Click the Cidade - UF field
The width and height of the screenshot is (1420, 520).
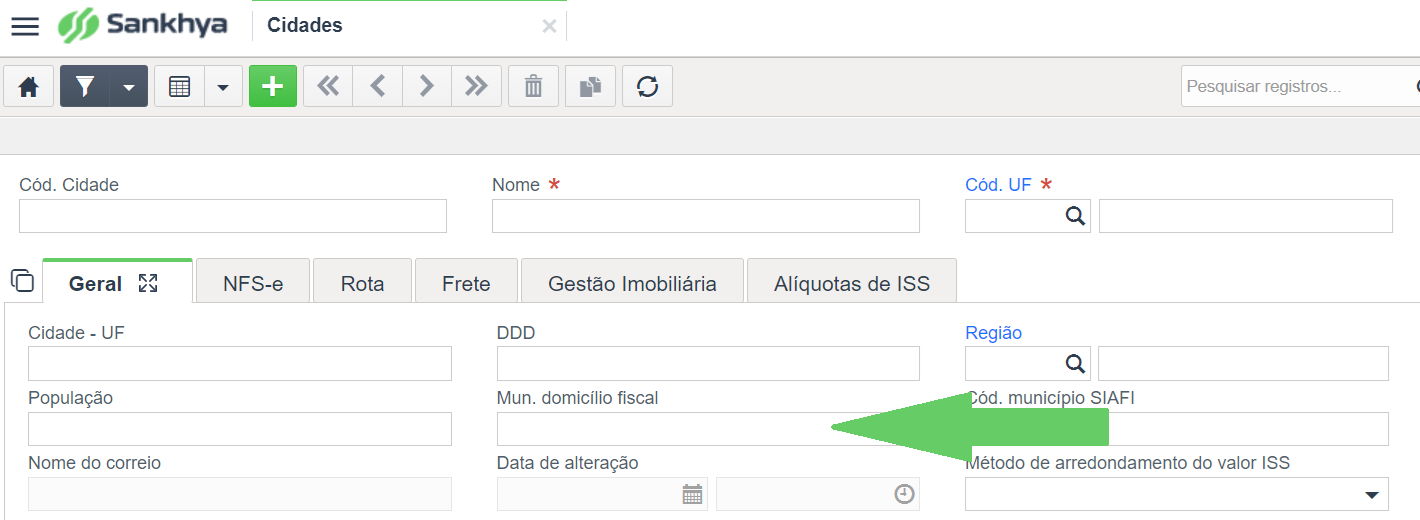pyautogui.click(x=240, y=364)
